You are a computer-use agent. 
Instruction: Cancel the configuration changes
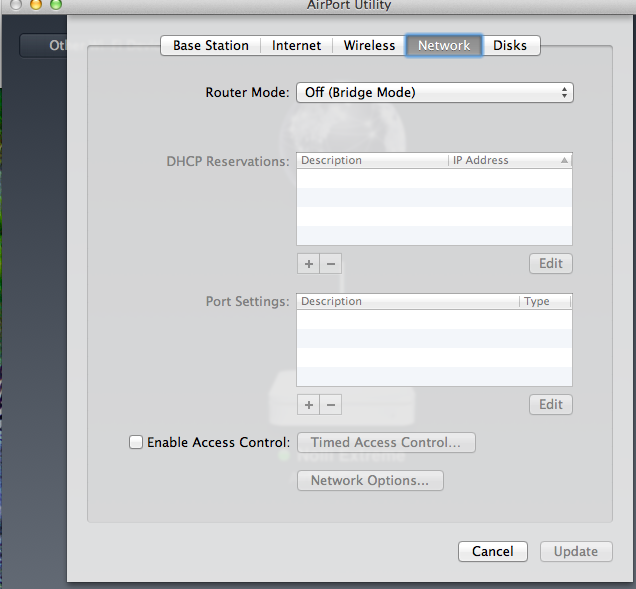[x=493, y=551]
